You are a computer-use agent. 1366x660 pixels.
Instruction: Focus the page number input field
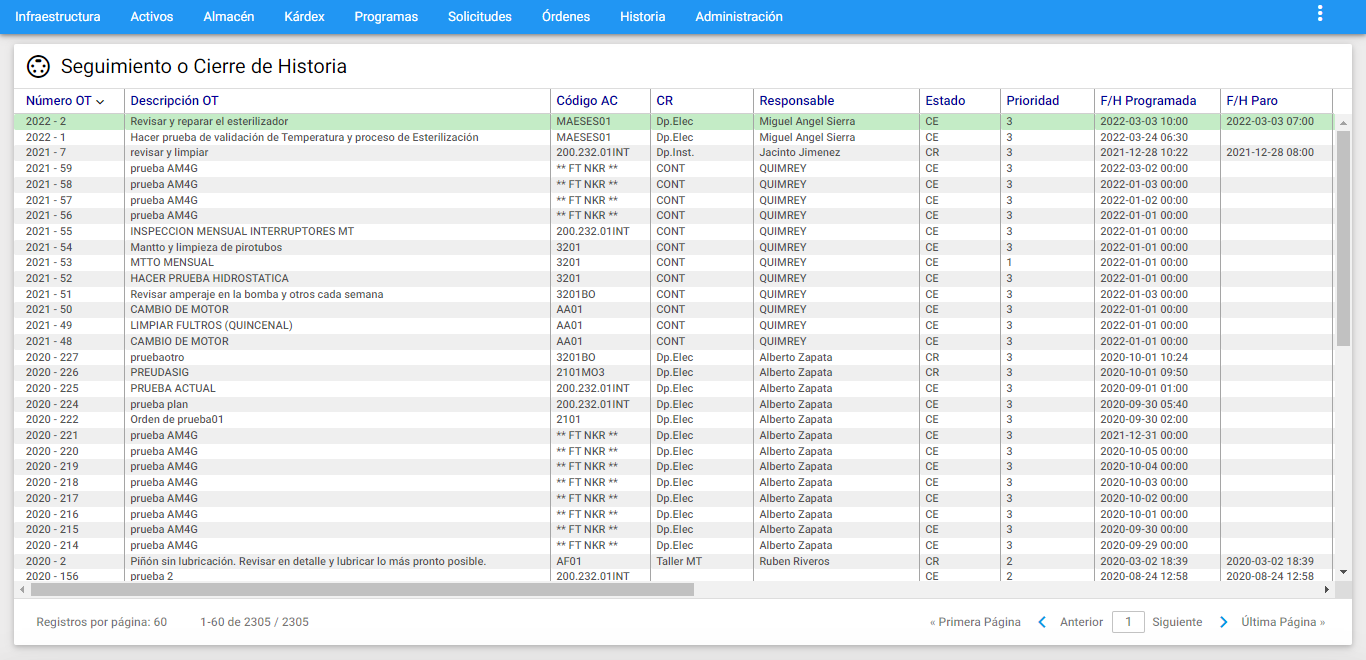[x=1128, y=622]
